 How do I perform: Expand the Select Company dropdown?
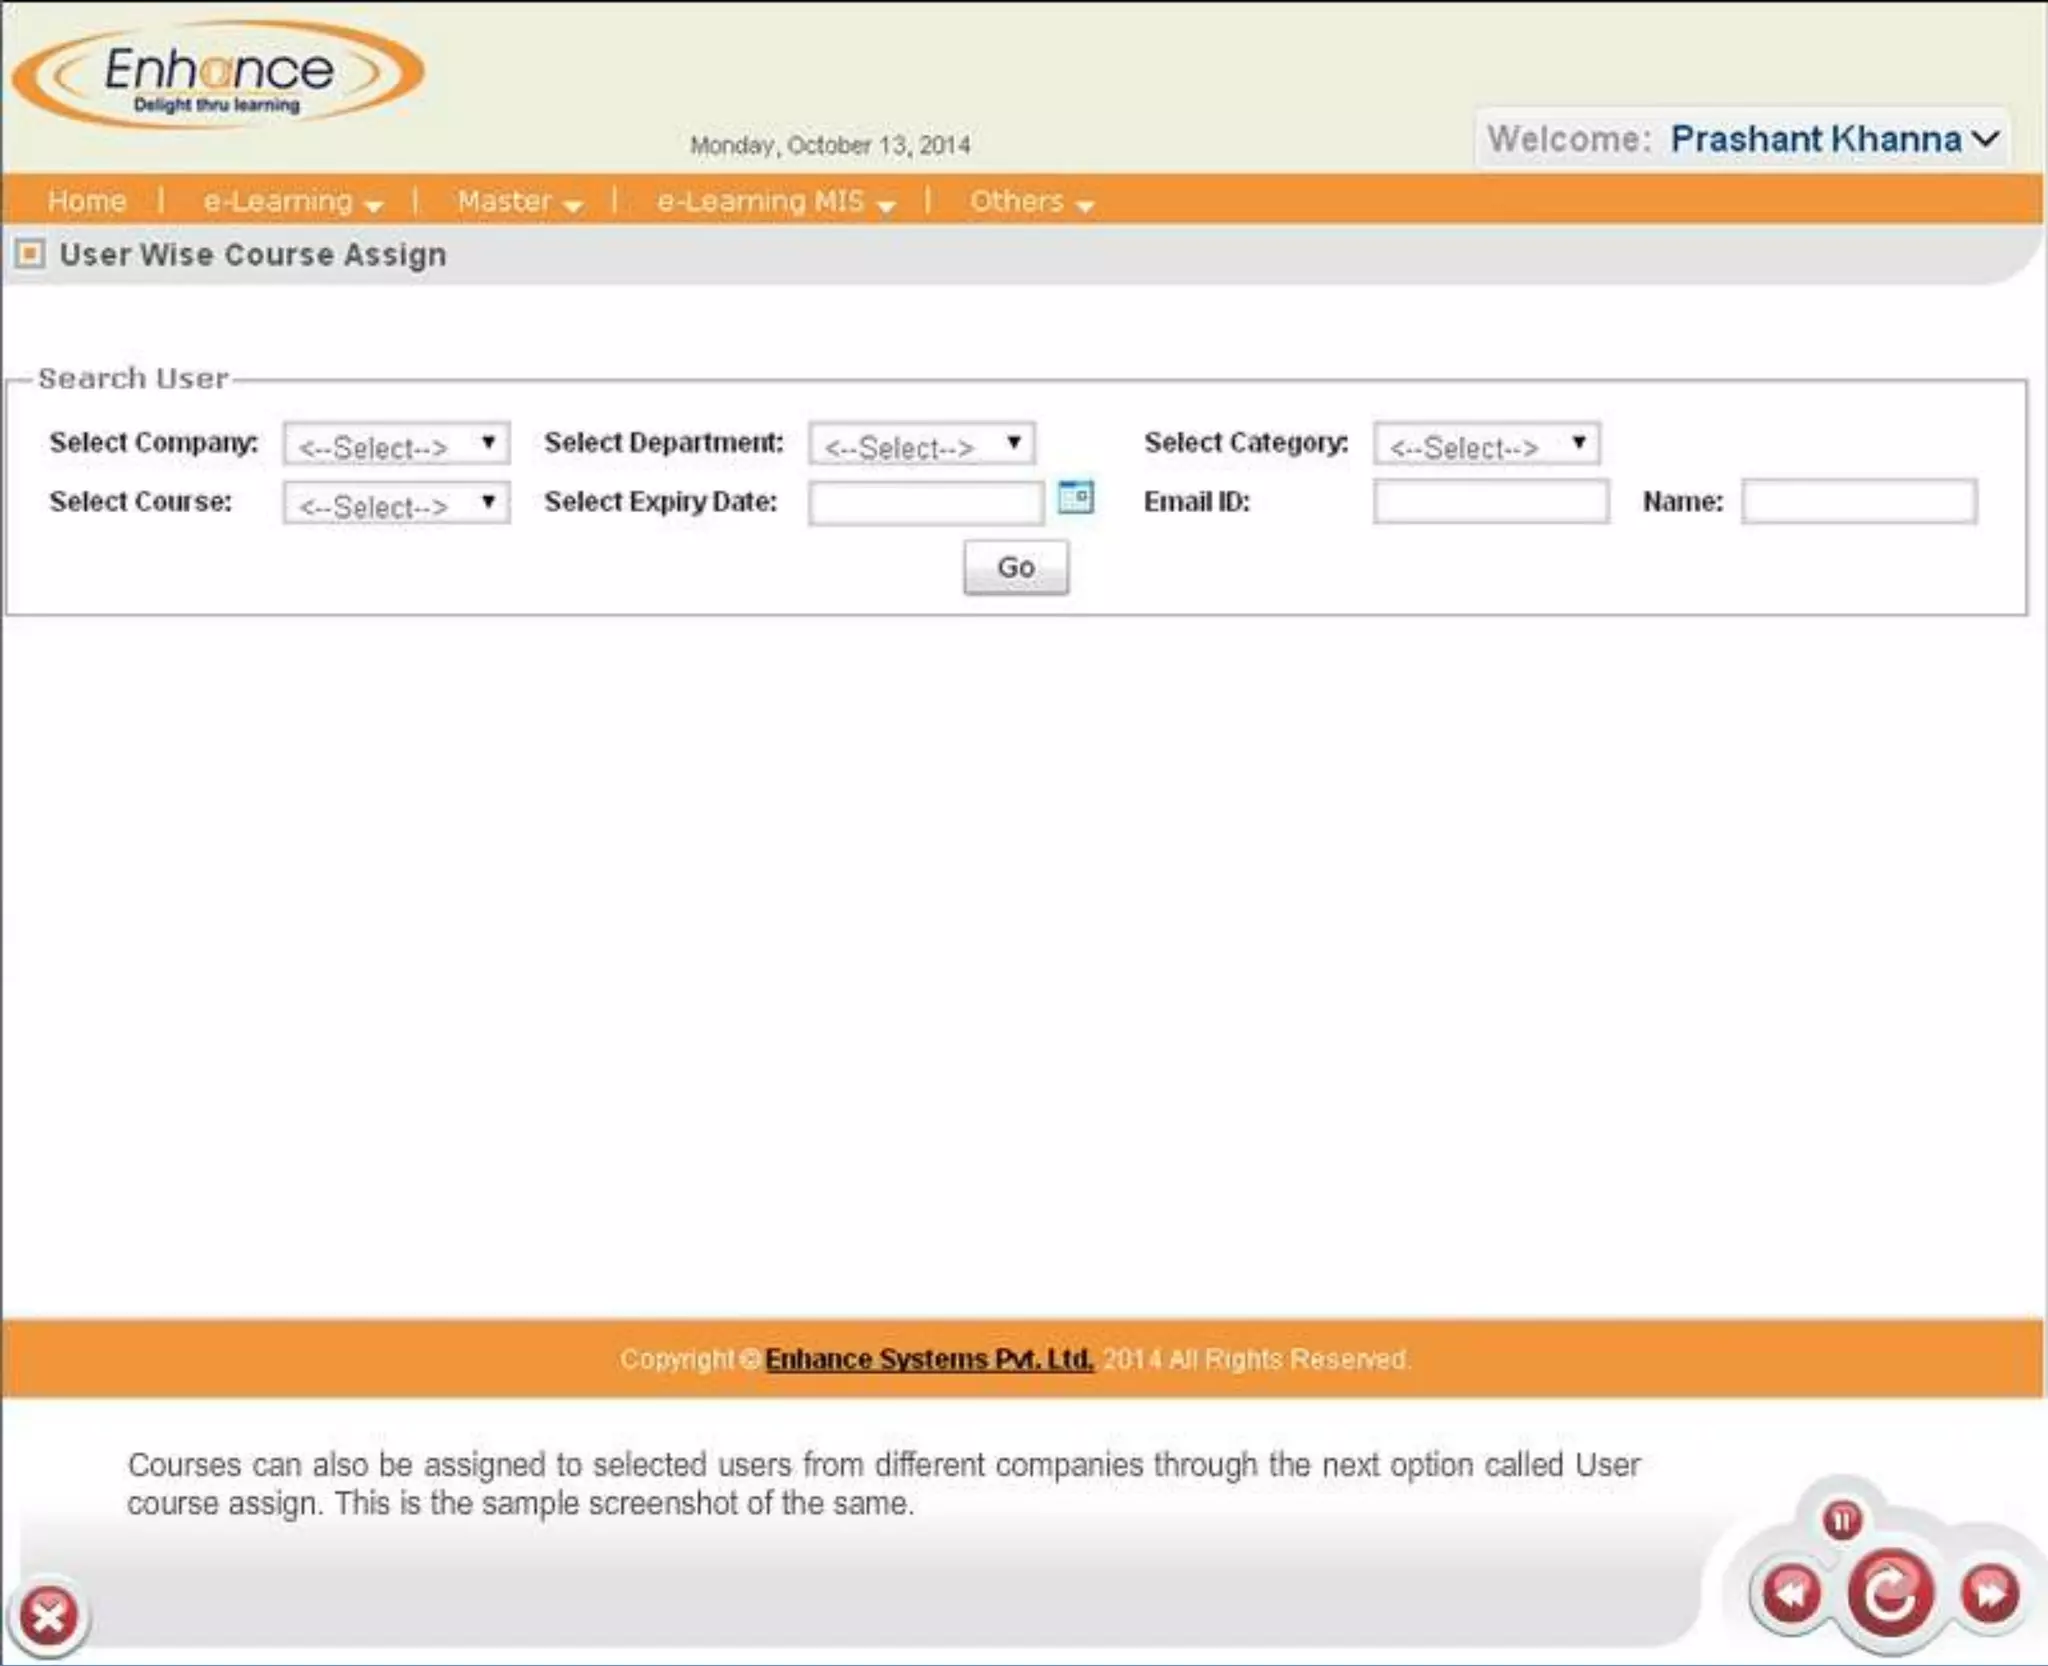(396, 444)
